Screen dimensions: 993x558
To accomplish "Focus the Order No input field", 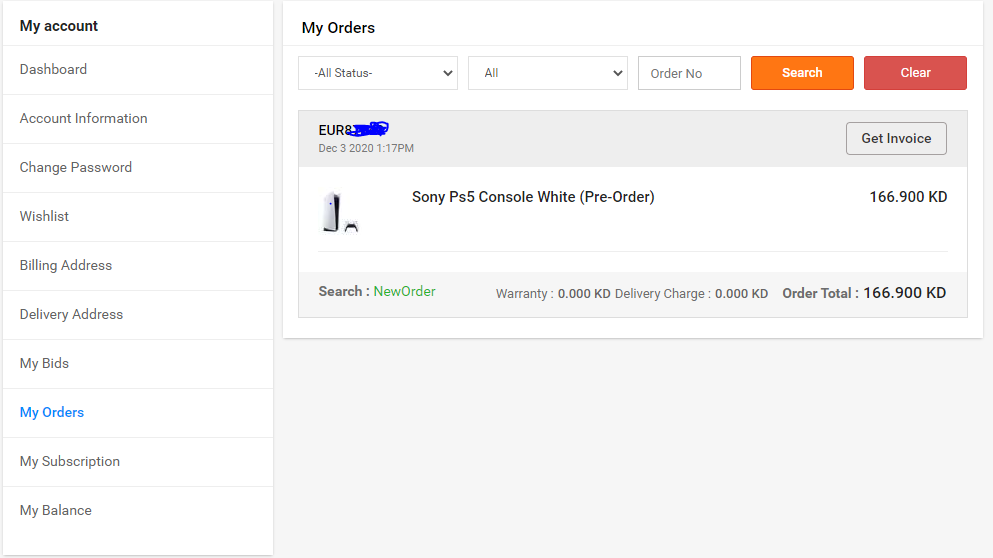I will 689,73.
